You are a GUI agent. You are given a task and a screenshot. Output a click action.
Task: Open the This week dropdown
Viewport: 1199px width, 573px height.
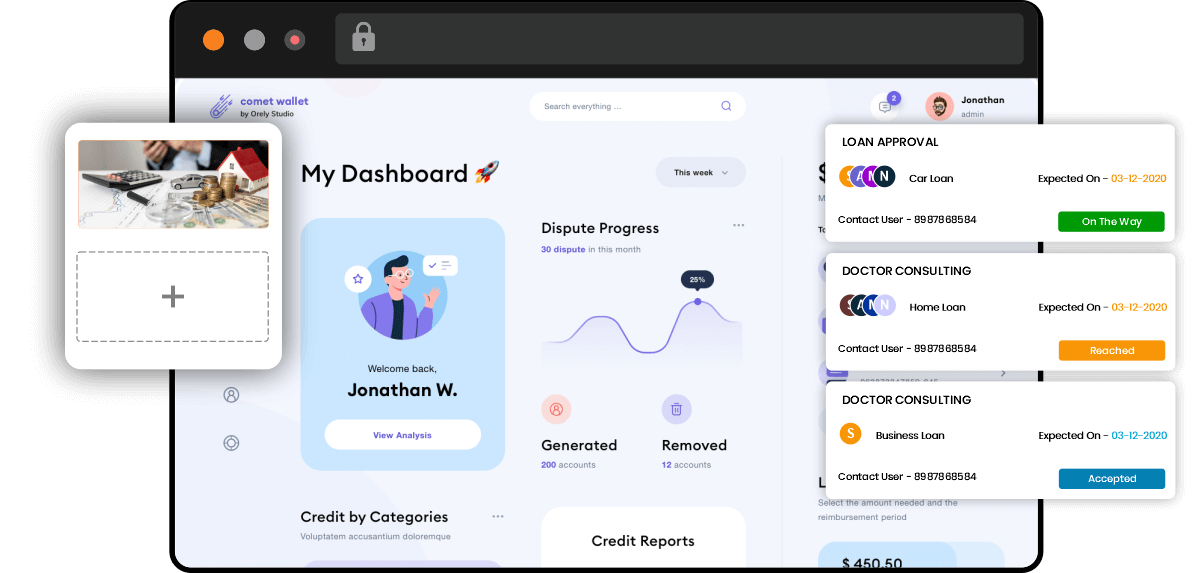pyautogui.click(x=700, y=172)
